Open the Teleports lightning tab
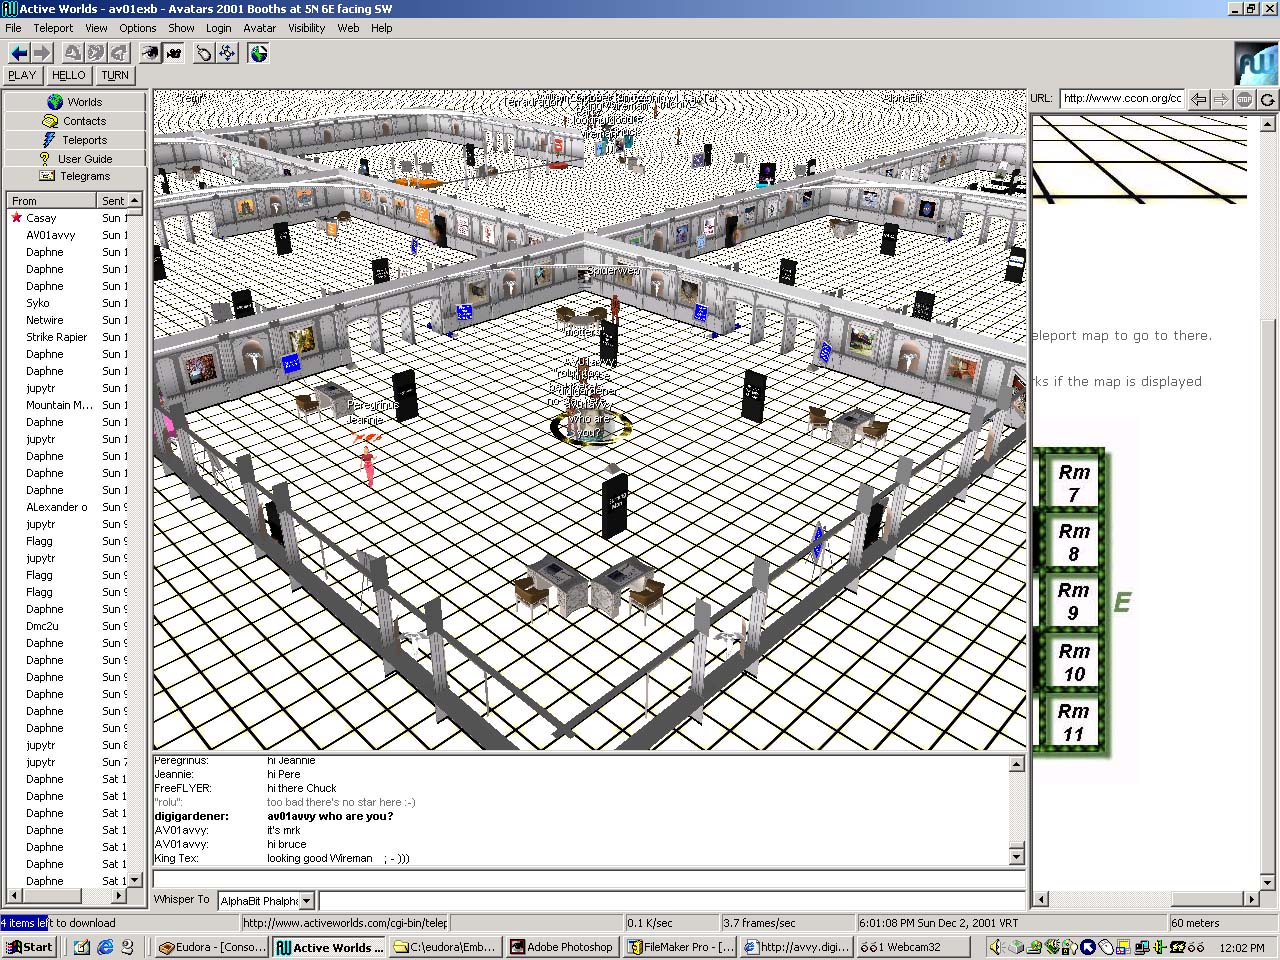1280x960 pixels. pyautogui.click(x=75, y=140)
